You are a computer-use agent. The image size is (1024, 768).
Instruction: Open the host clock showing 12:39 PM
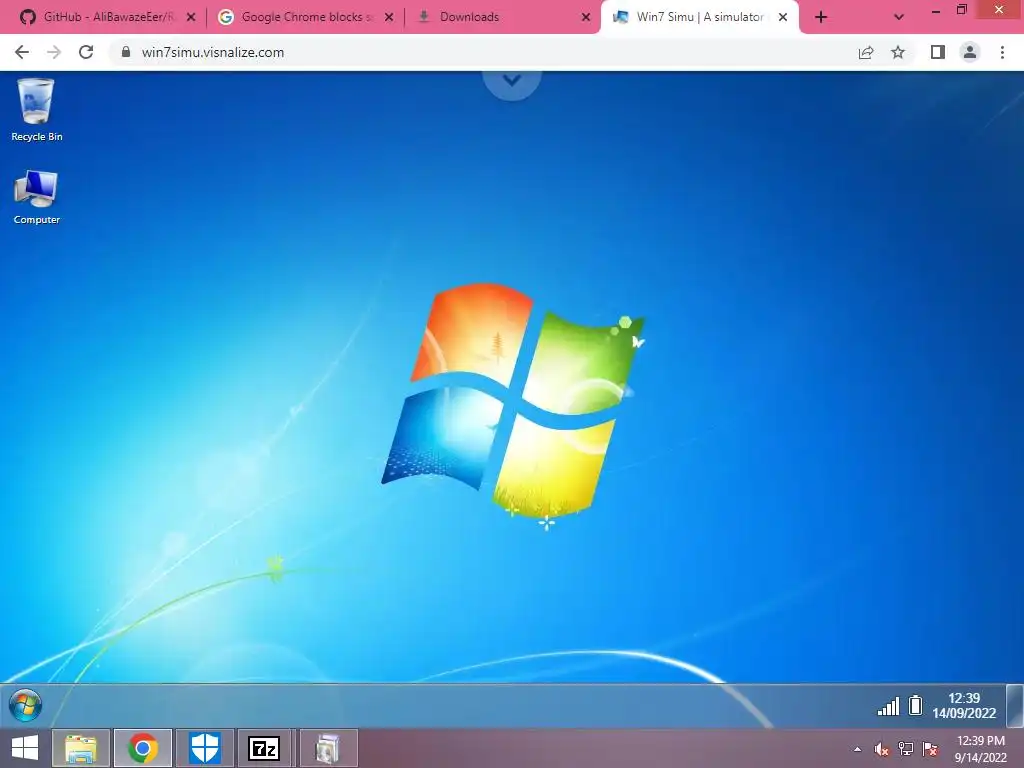[x=980, y=749]
